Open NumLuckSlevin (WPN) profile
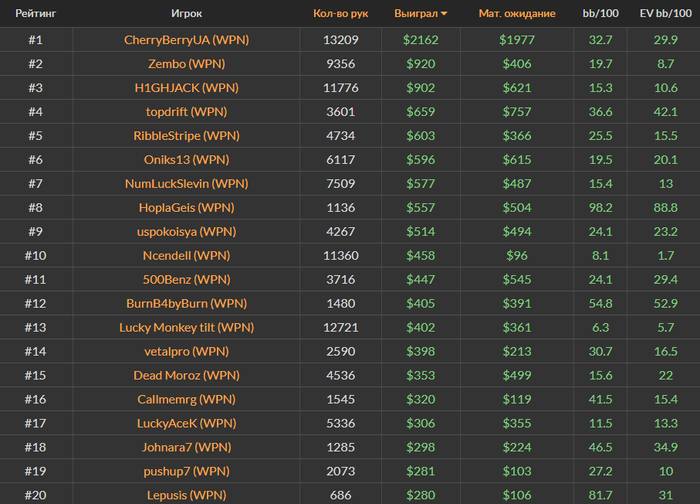The height and width of the screenshot is (504, 700). tap(185, 184)
